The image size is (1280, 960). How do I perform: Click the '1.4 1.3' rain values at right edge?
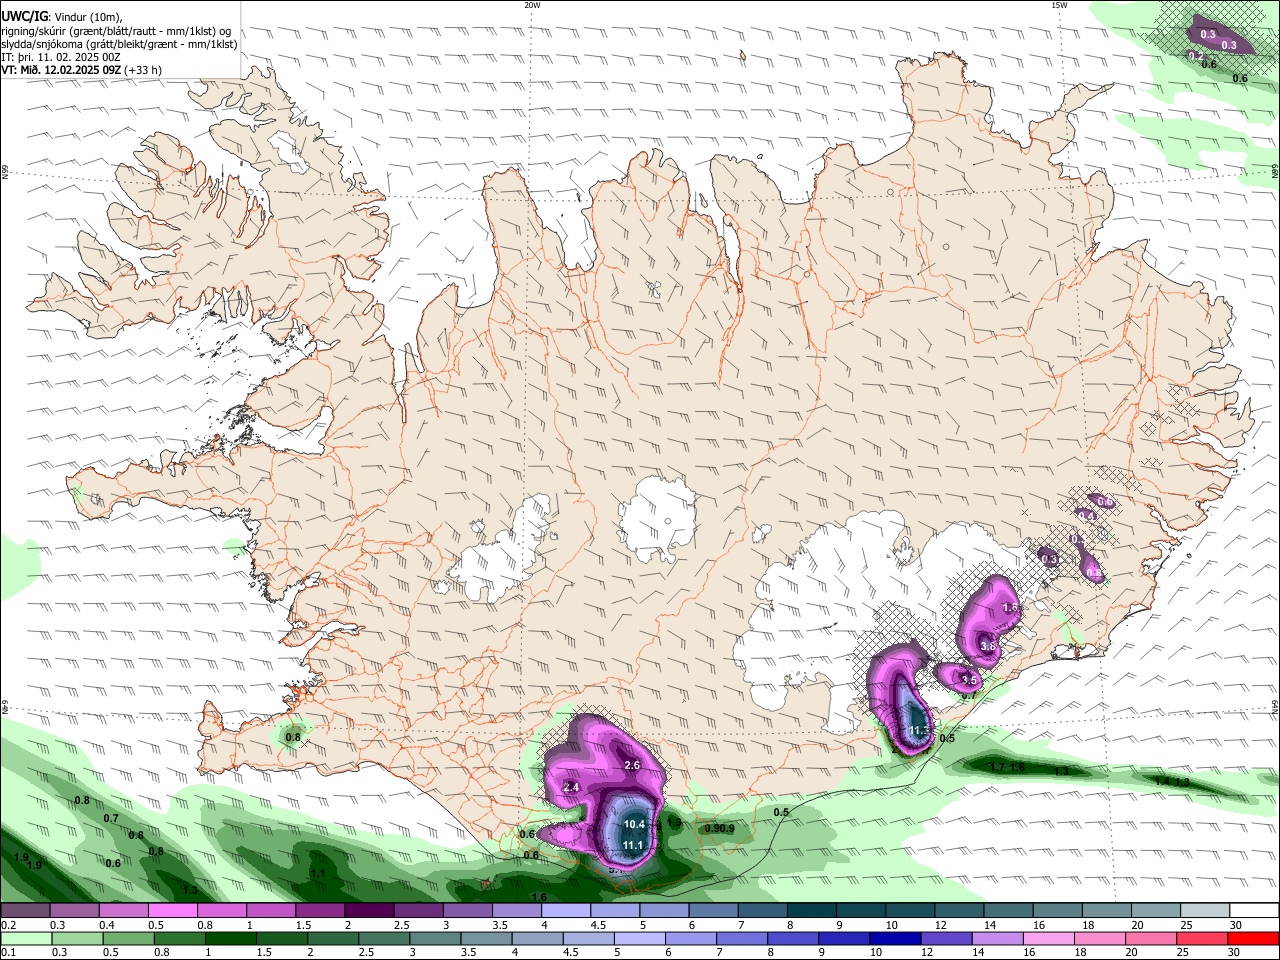pyautogui.click(x=1172, y=781)
